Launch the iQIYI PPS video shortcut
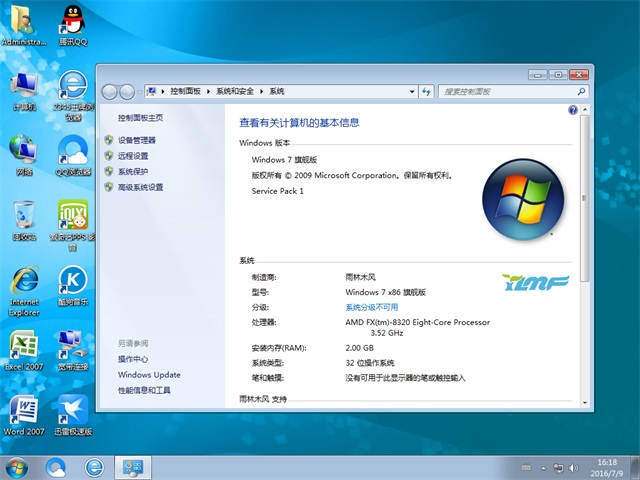 click(x=73, y=225)
